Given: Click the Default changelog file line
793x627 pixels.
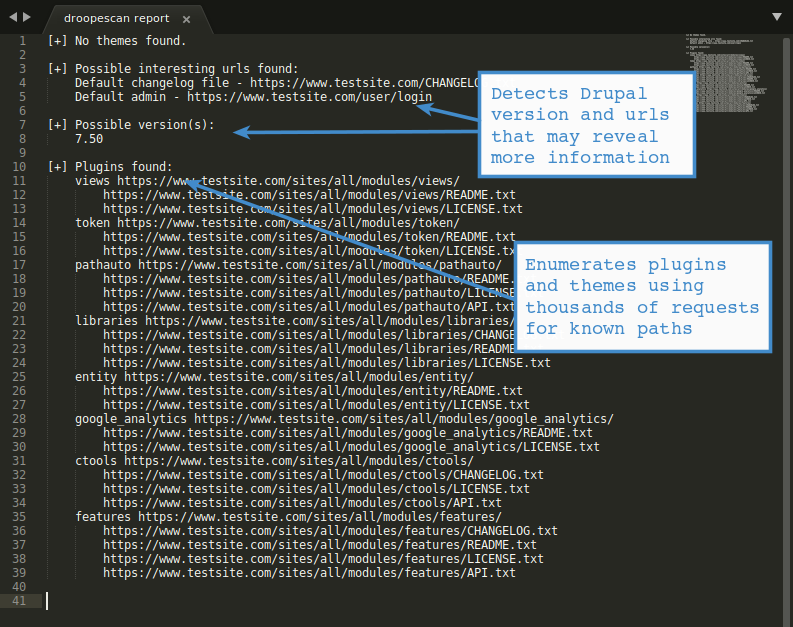Looking at the screenshot, I should click(277, 83).
